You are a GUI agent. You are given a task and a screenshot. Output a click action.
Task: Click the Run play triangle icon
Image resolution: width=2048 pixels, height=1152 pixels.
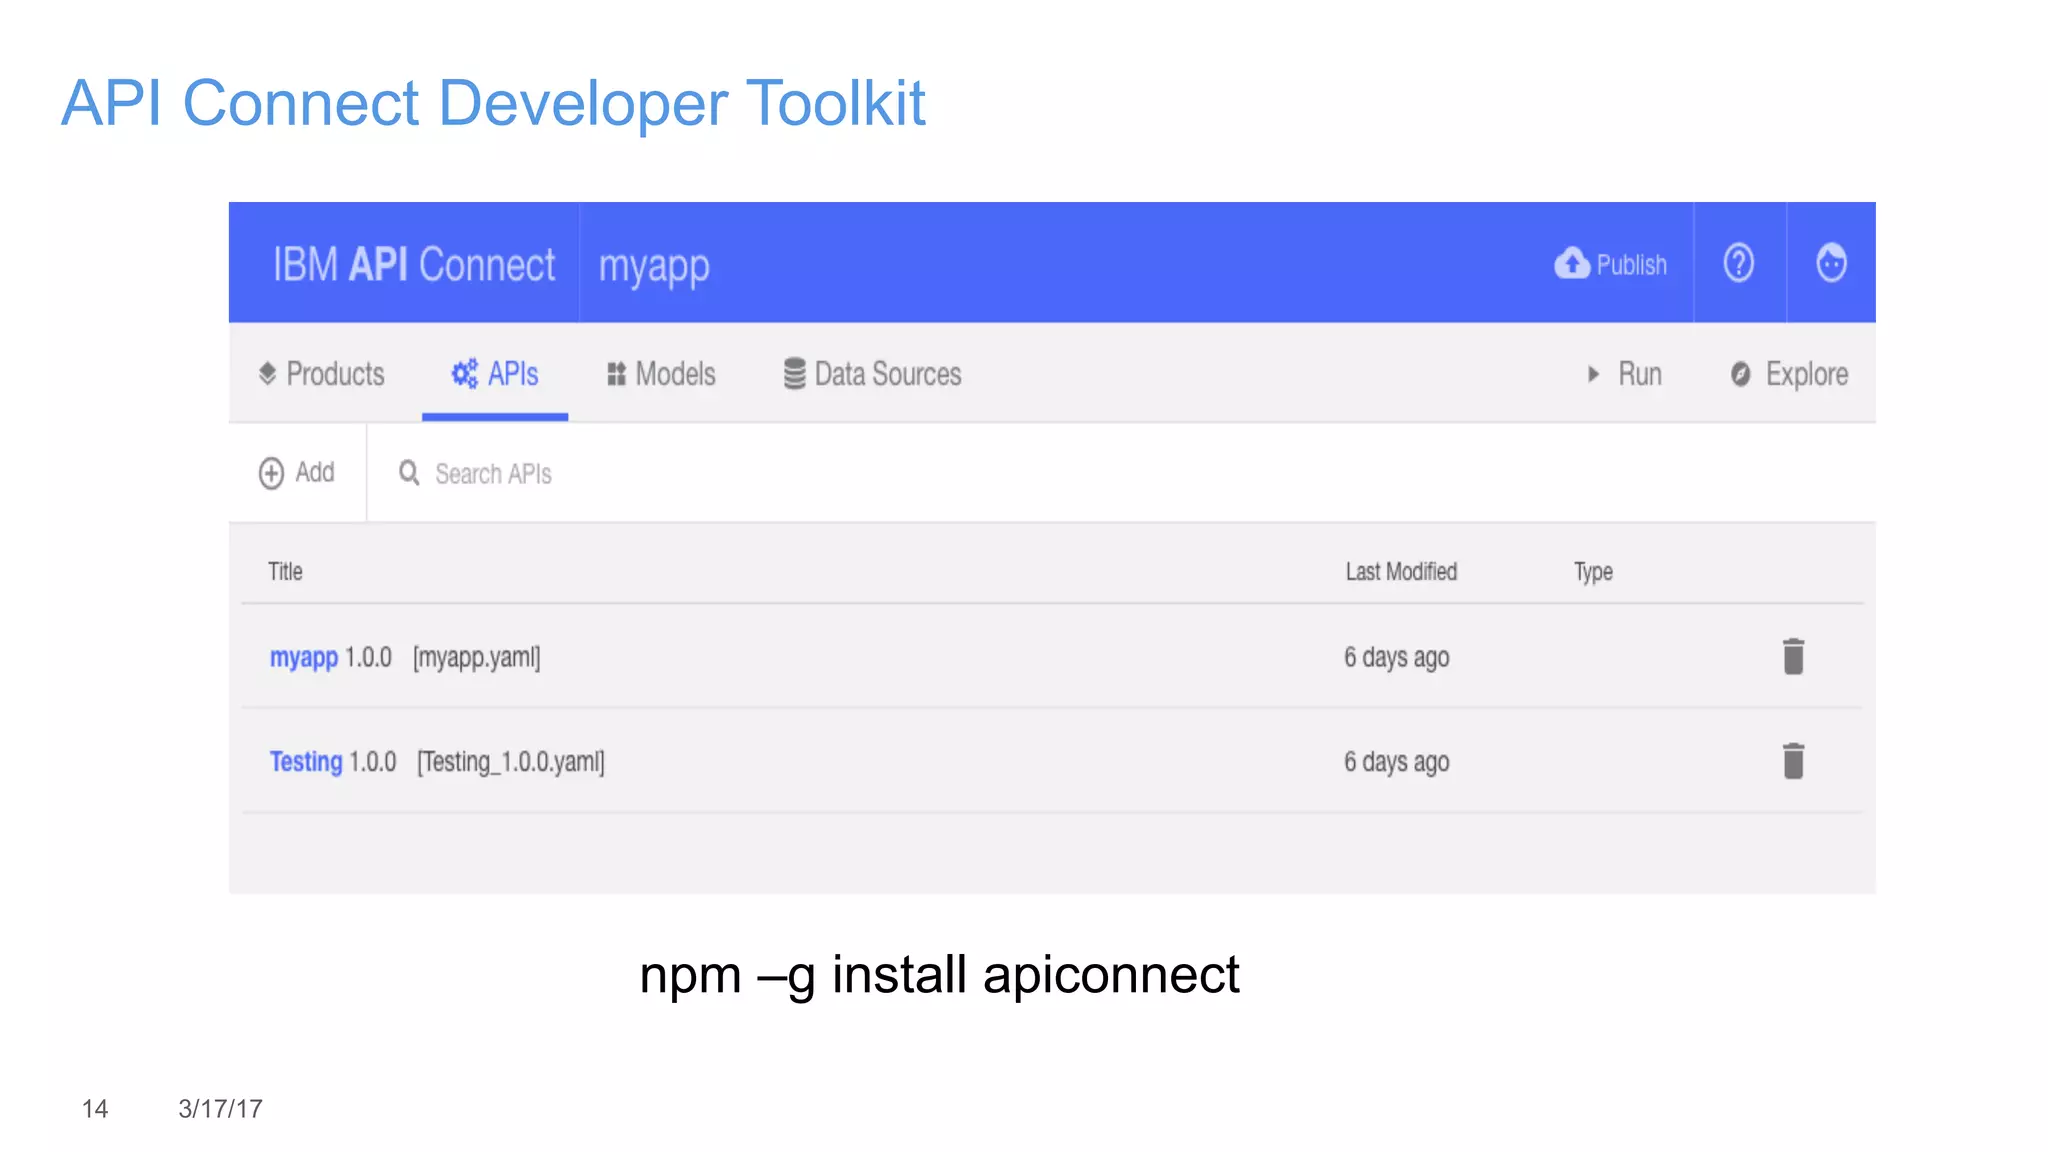1593,374
